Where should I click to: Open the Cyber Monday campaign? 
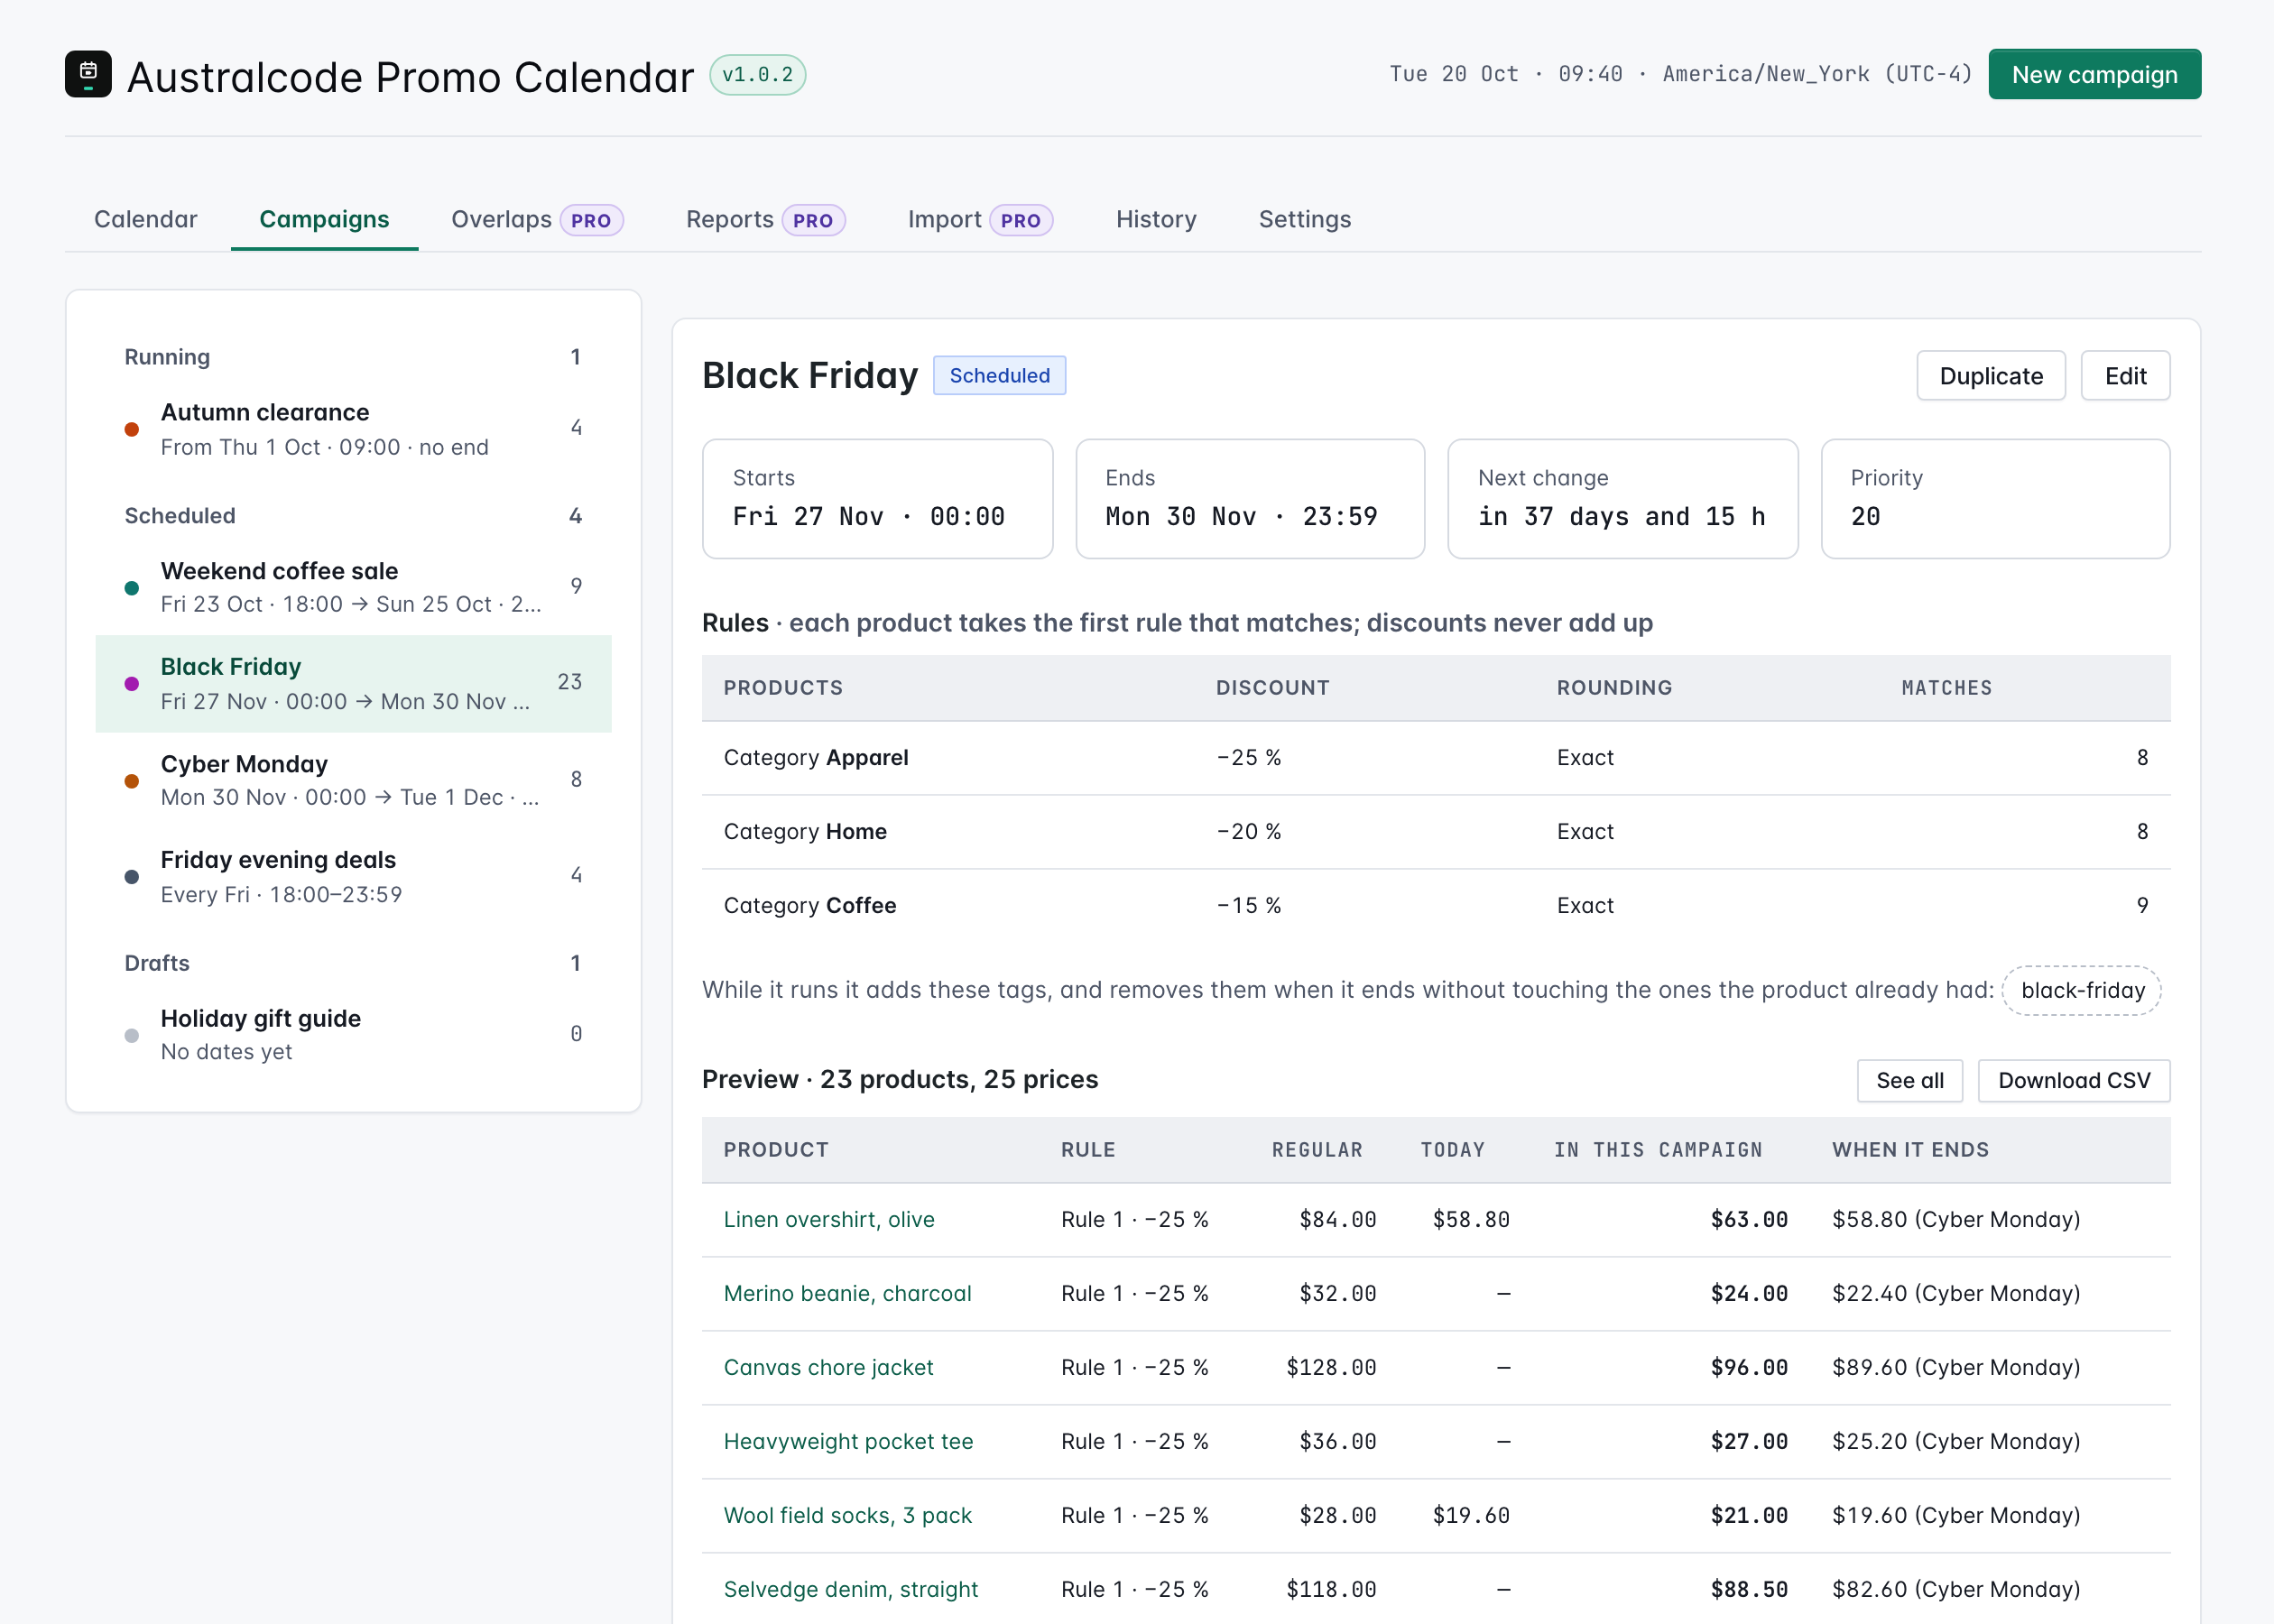pyautogui.click(x=353, y=780)
